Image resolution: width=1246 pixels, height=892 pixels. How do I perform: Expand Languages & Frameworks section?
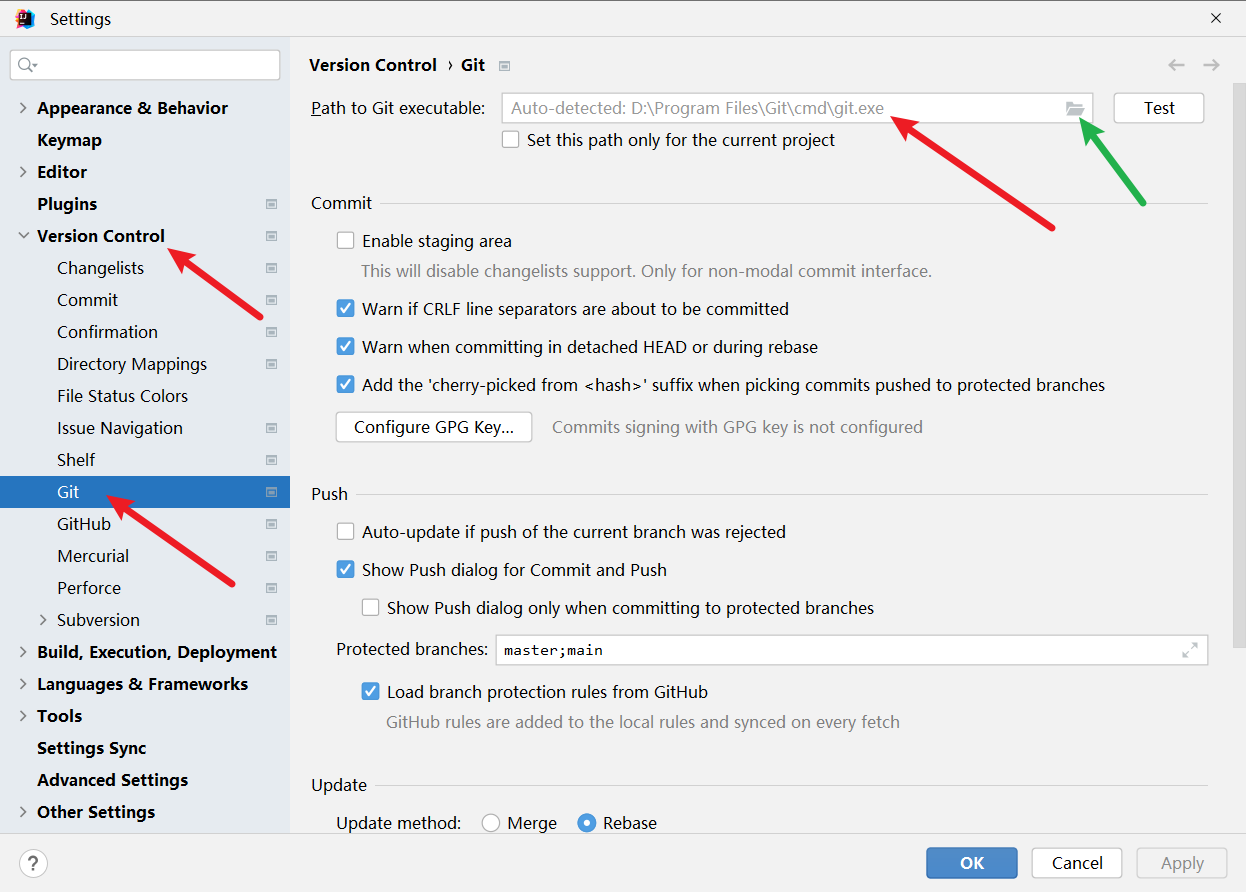tap(23, 684)
